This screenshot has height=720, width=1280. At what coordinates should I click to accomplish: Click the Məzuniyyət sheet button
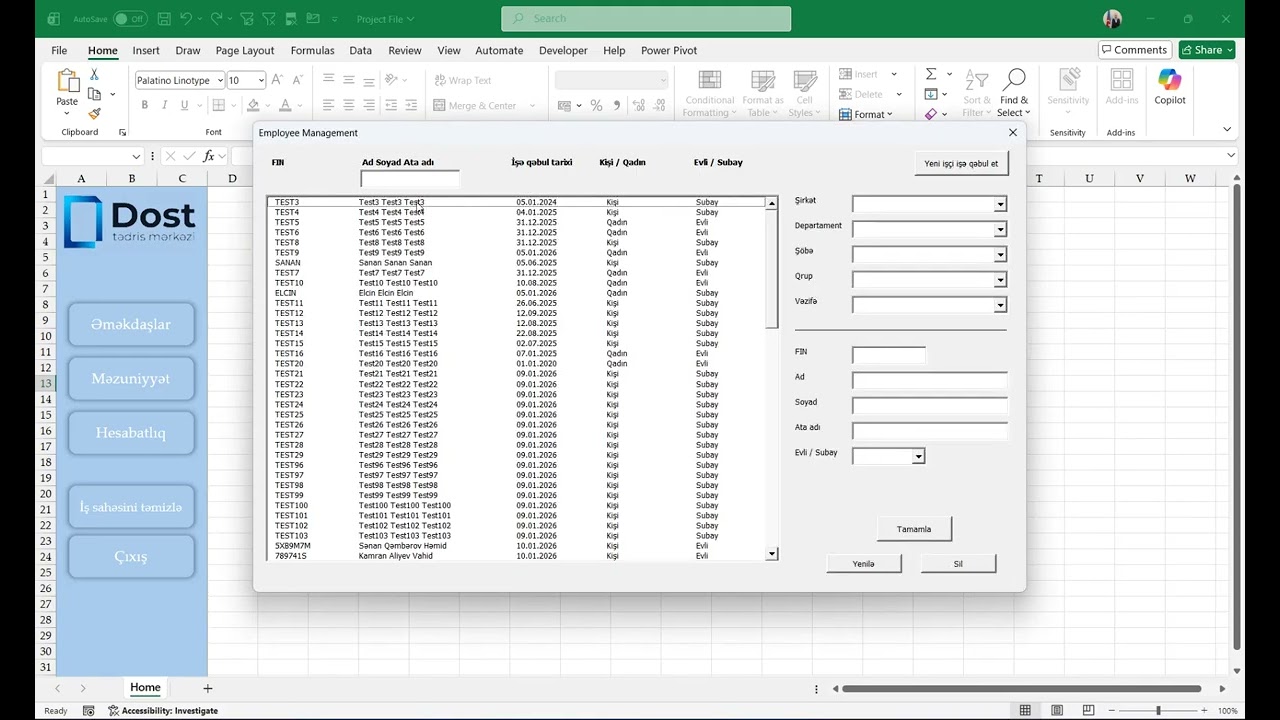pyautogui.click(x=131, y=379)
